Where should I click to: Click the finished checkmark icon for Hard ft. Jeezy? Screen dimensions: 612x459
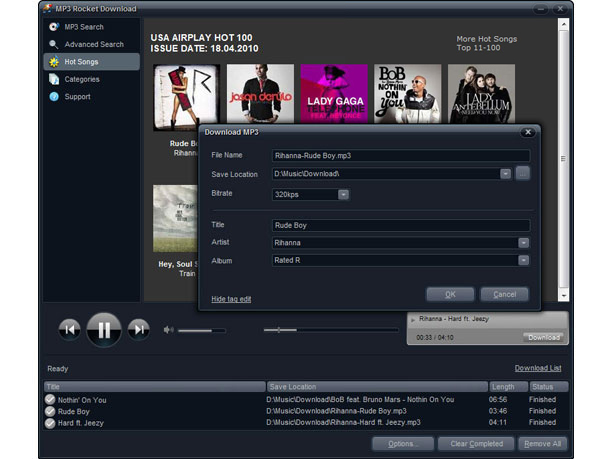pyautogui.click(x=50, y=423)
